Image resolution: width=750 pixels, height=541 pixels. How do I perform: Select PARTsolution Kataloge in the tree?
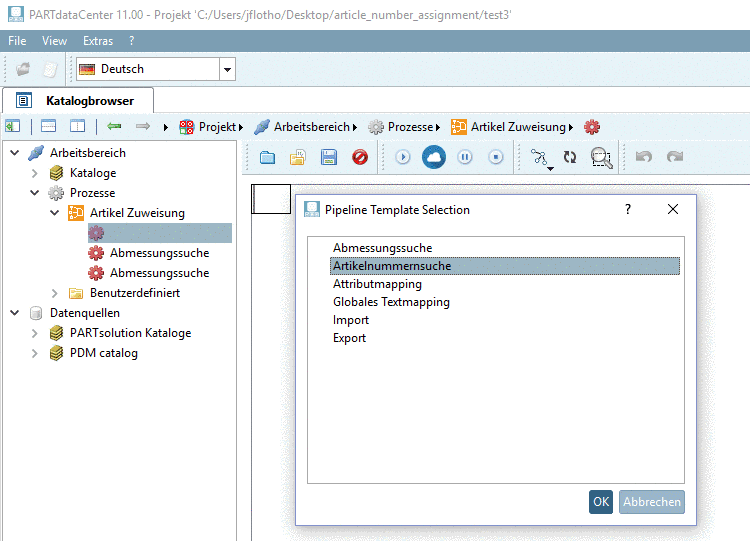click(x=131, y=333)
